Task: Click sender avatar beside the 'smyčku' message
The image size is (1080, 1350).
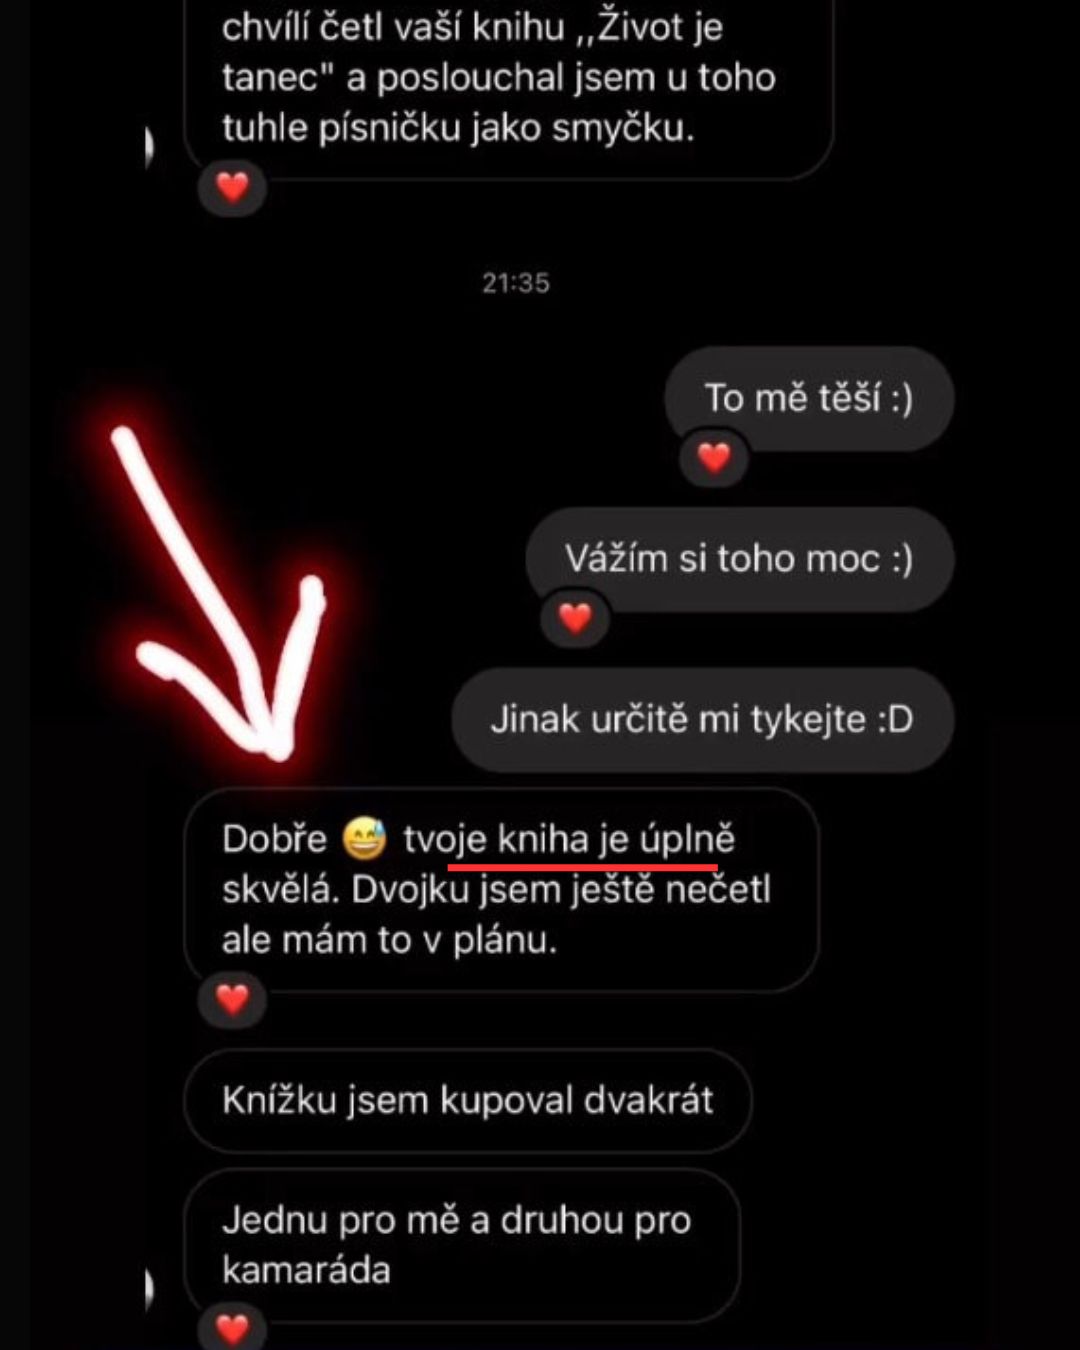Action: tap(149, 147)
